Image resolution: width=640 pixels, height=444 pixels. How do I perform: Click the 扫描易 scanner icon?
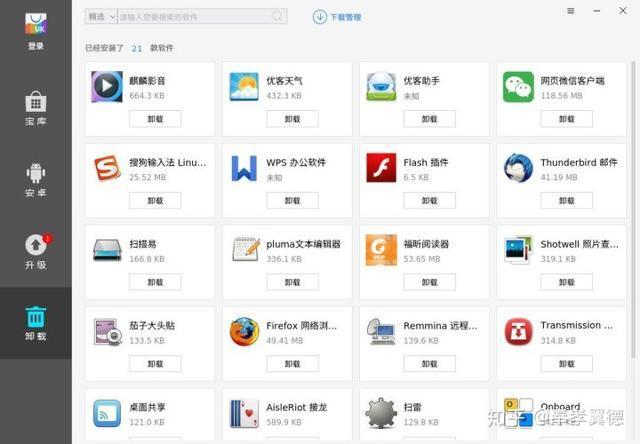tap(107, 250)
